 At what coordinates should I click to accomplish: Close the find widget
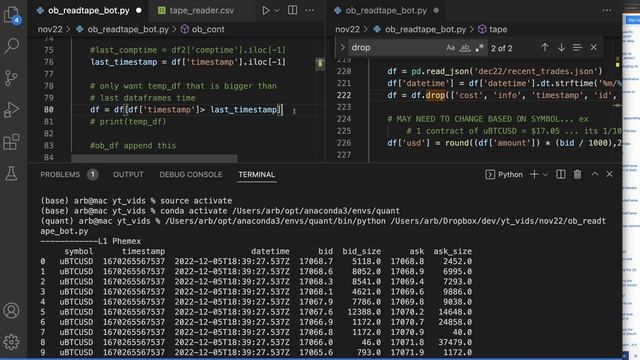[x=593, y=48]
